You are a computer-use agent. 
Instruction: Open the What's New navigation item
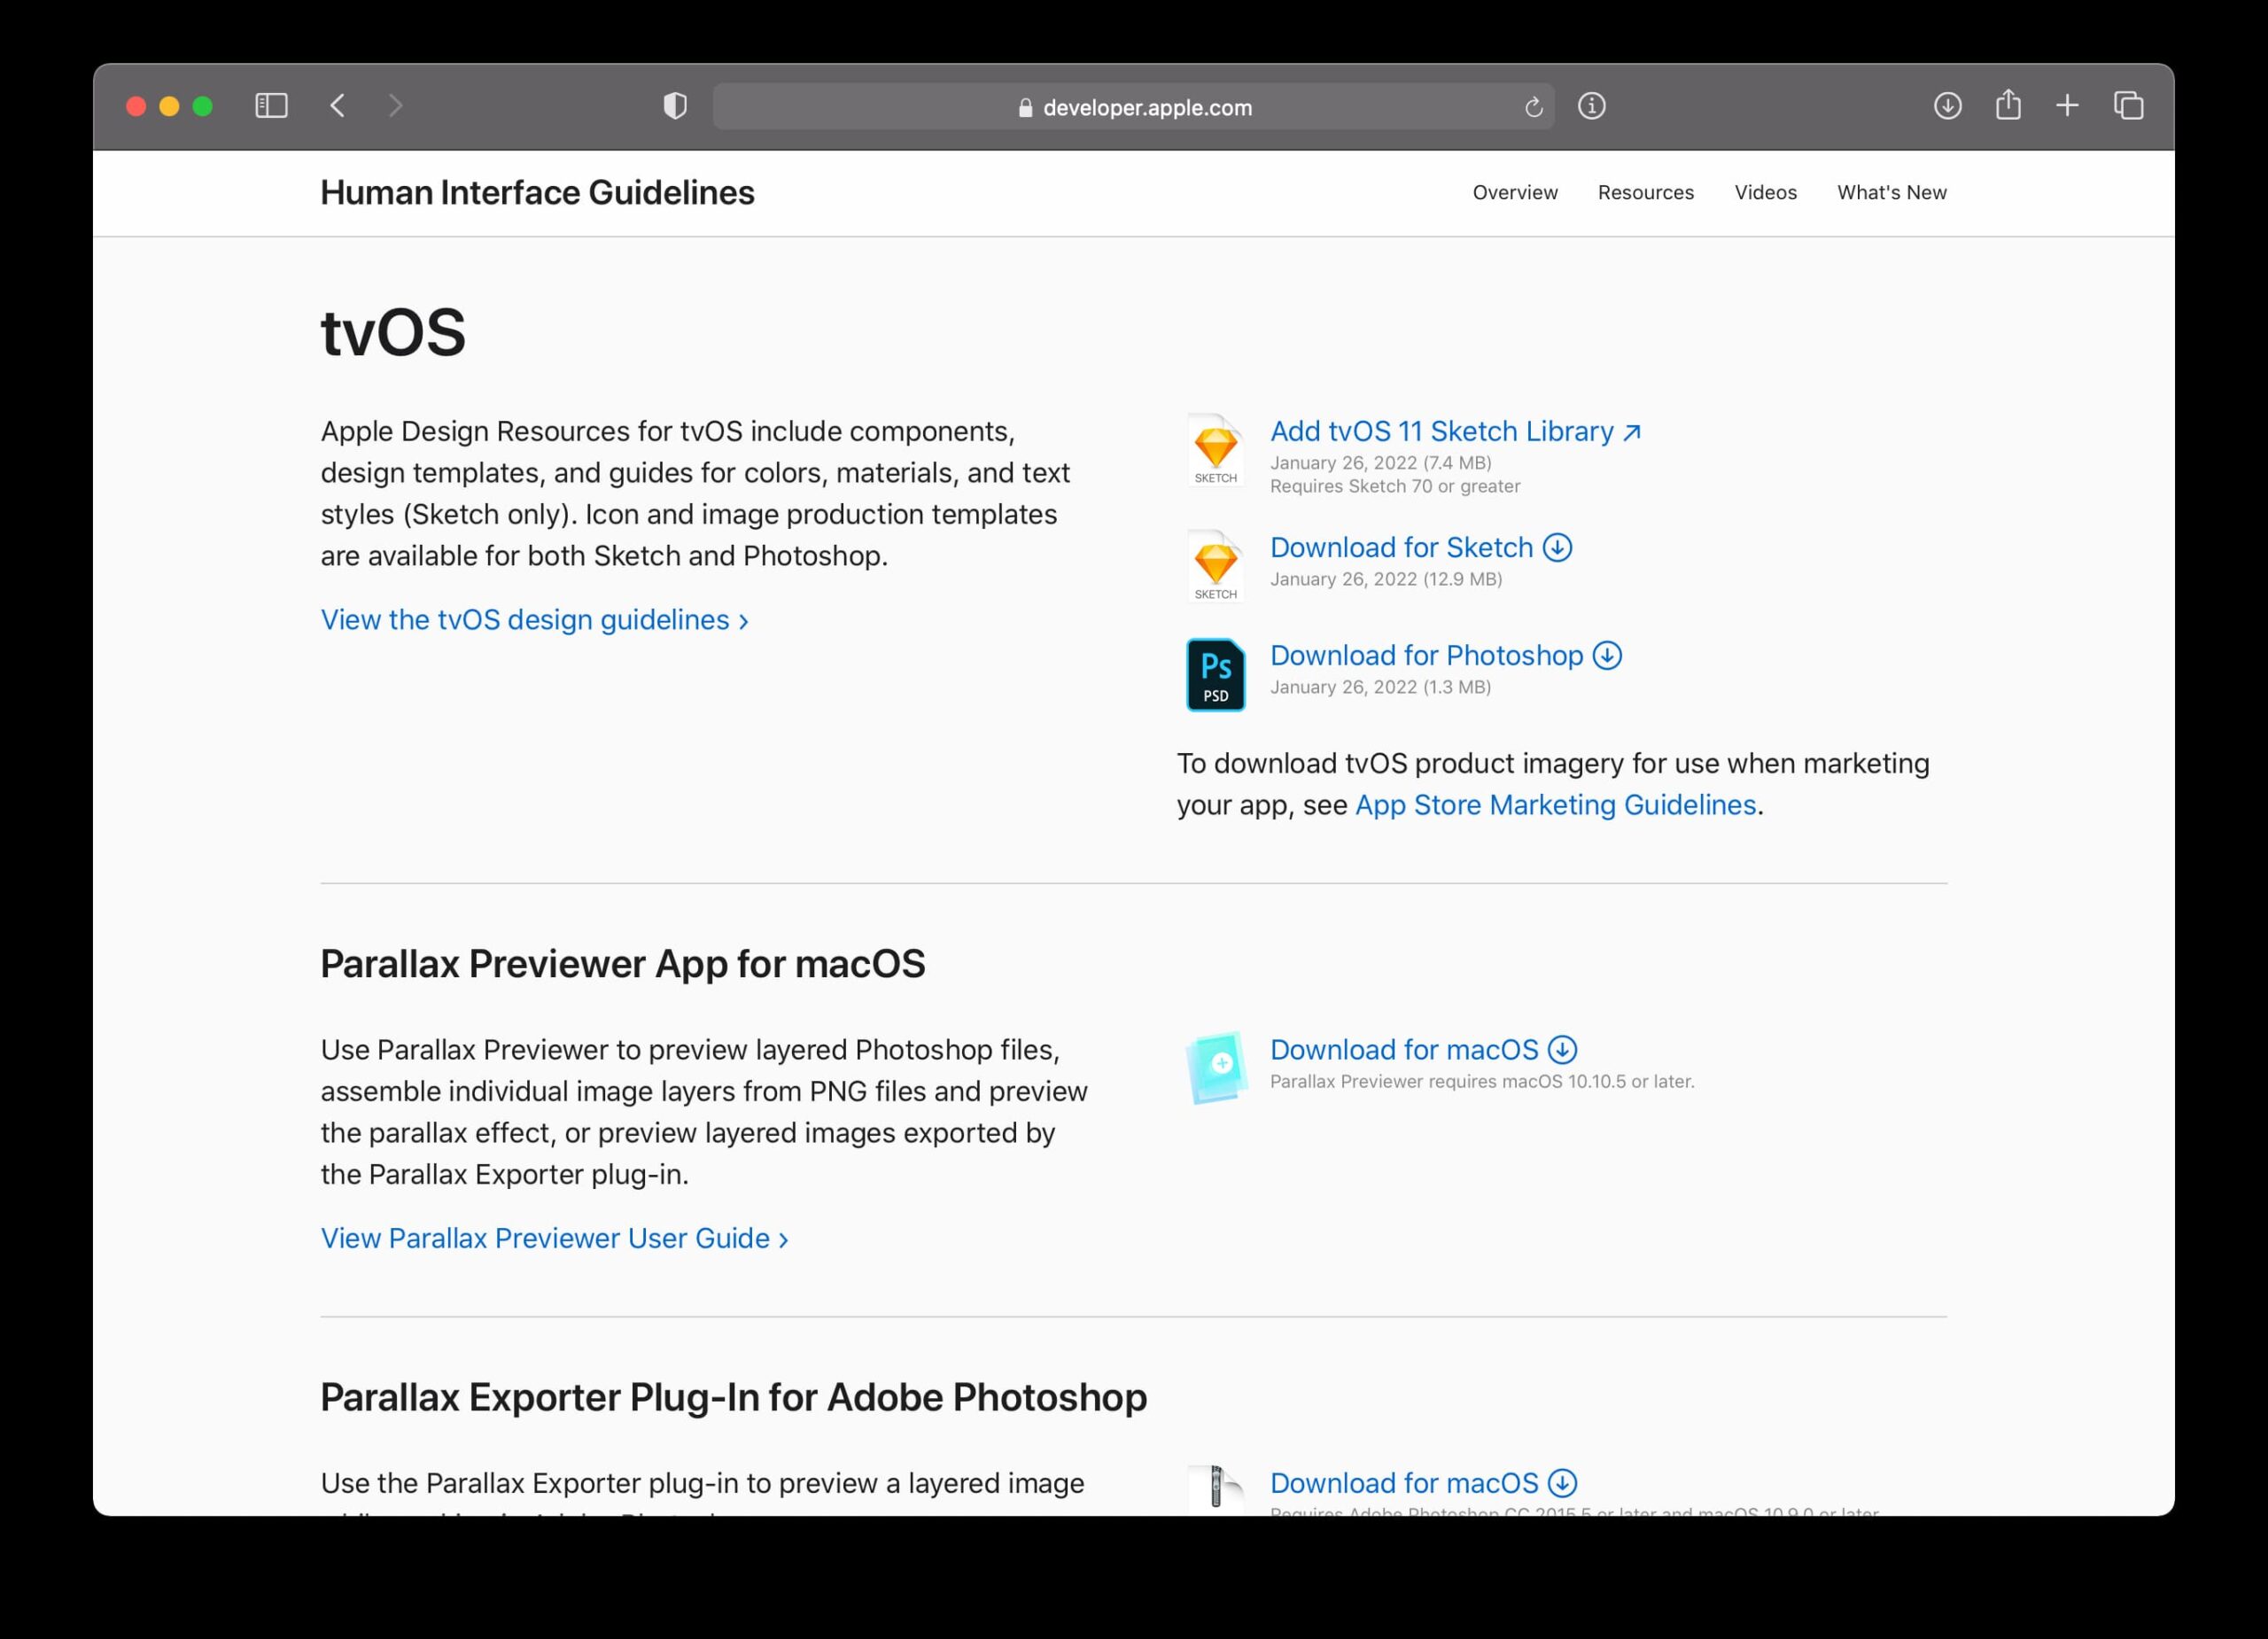click(x=1891, y=193)
